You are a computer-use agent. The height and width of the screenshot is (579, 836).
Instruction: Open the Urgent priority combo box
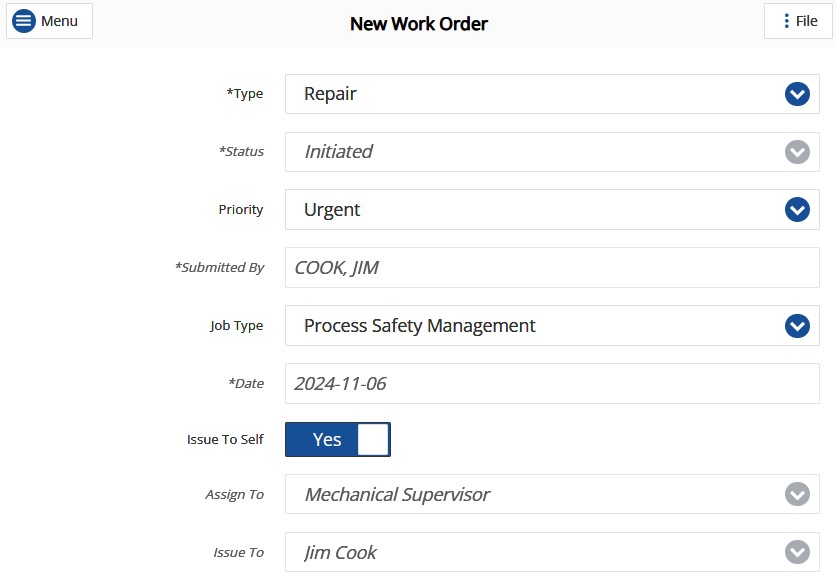tap(552, 210)
